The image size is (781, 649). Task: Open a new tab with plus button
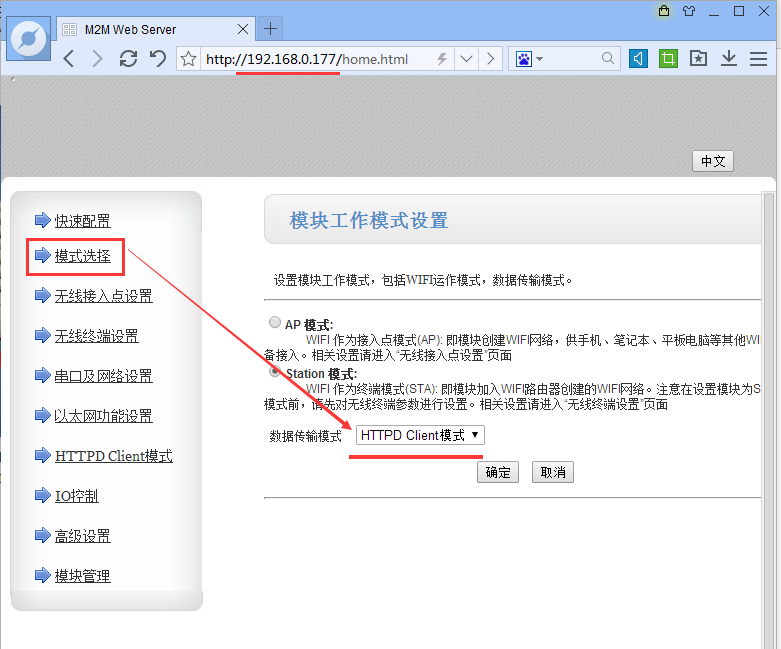point(271,28)
